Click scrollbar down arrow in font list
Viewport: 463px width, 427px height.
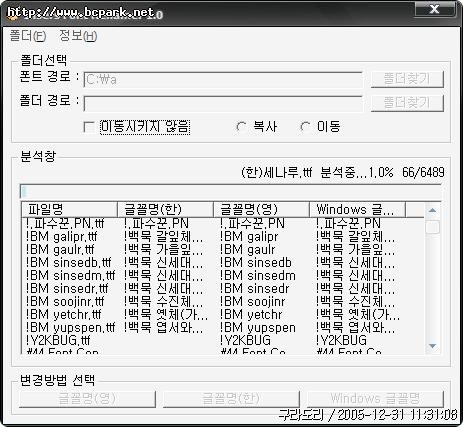[x=432, y=346]
